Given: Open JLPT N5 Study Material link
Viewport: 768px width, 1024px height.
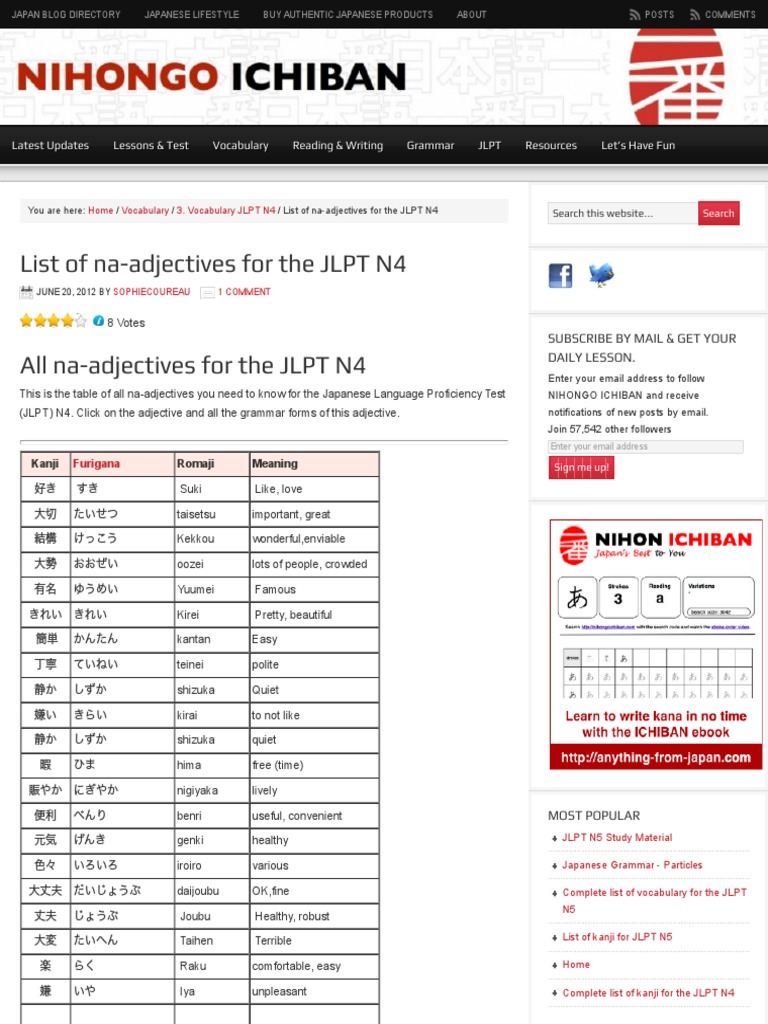Looking at the screenshot, I should [617, 837].
